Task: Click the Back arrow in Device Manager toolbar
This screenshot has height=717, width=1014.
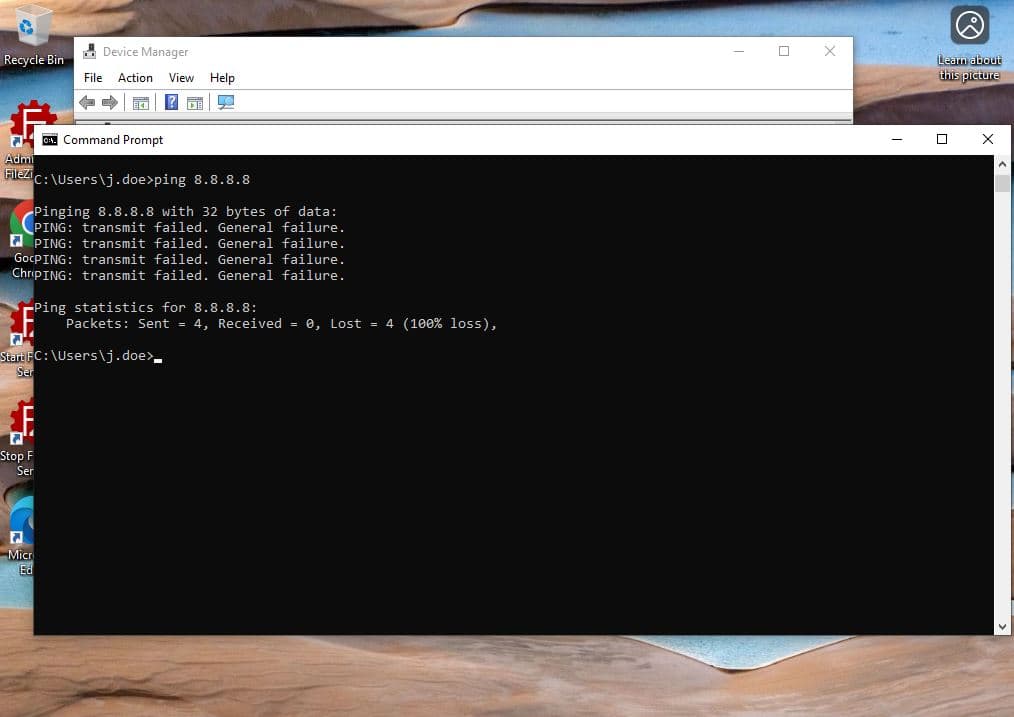Action: [x=87, y=103]
